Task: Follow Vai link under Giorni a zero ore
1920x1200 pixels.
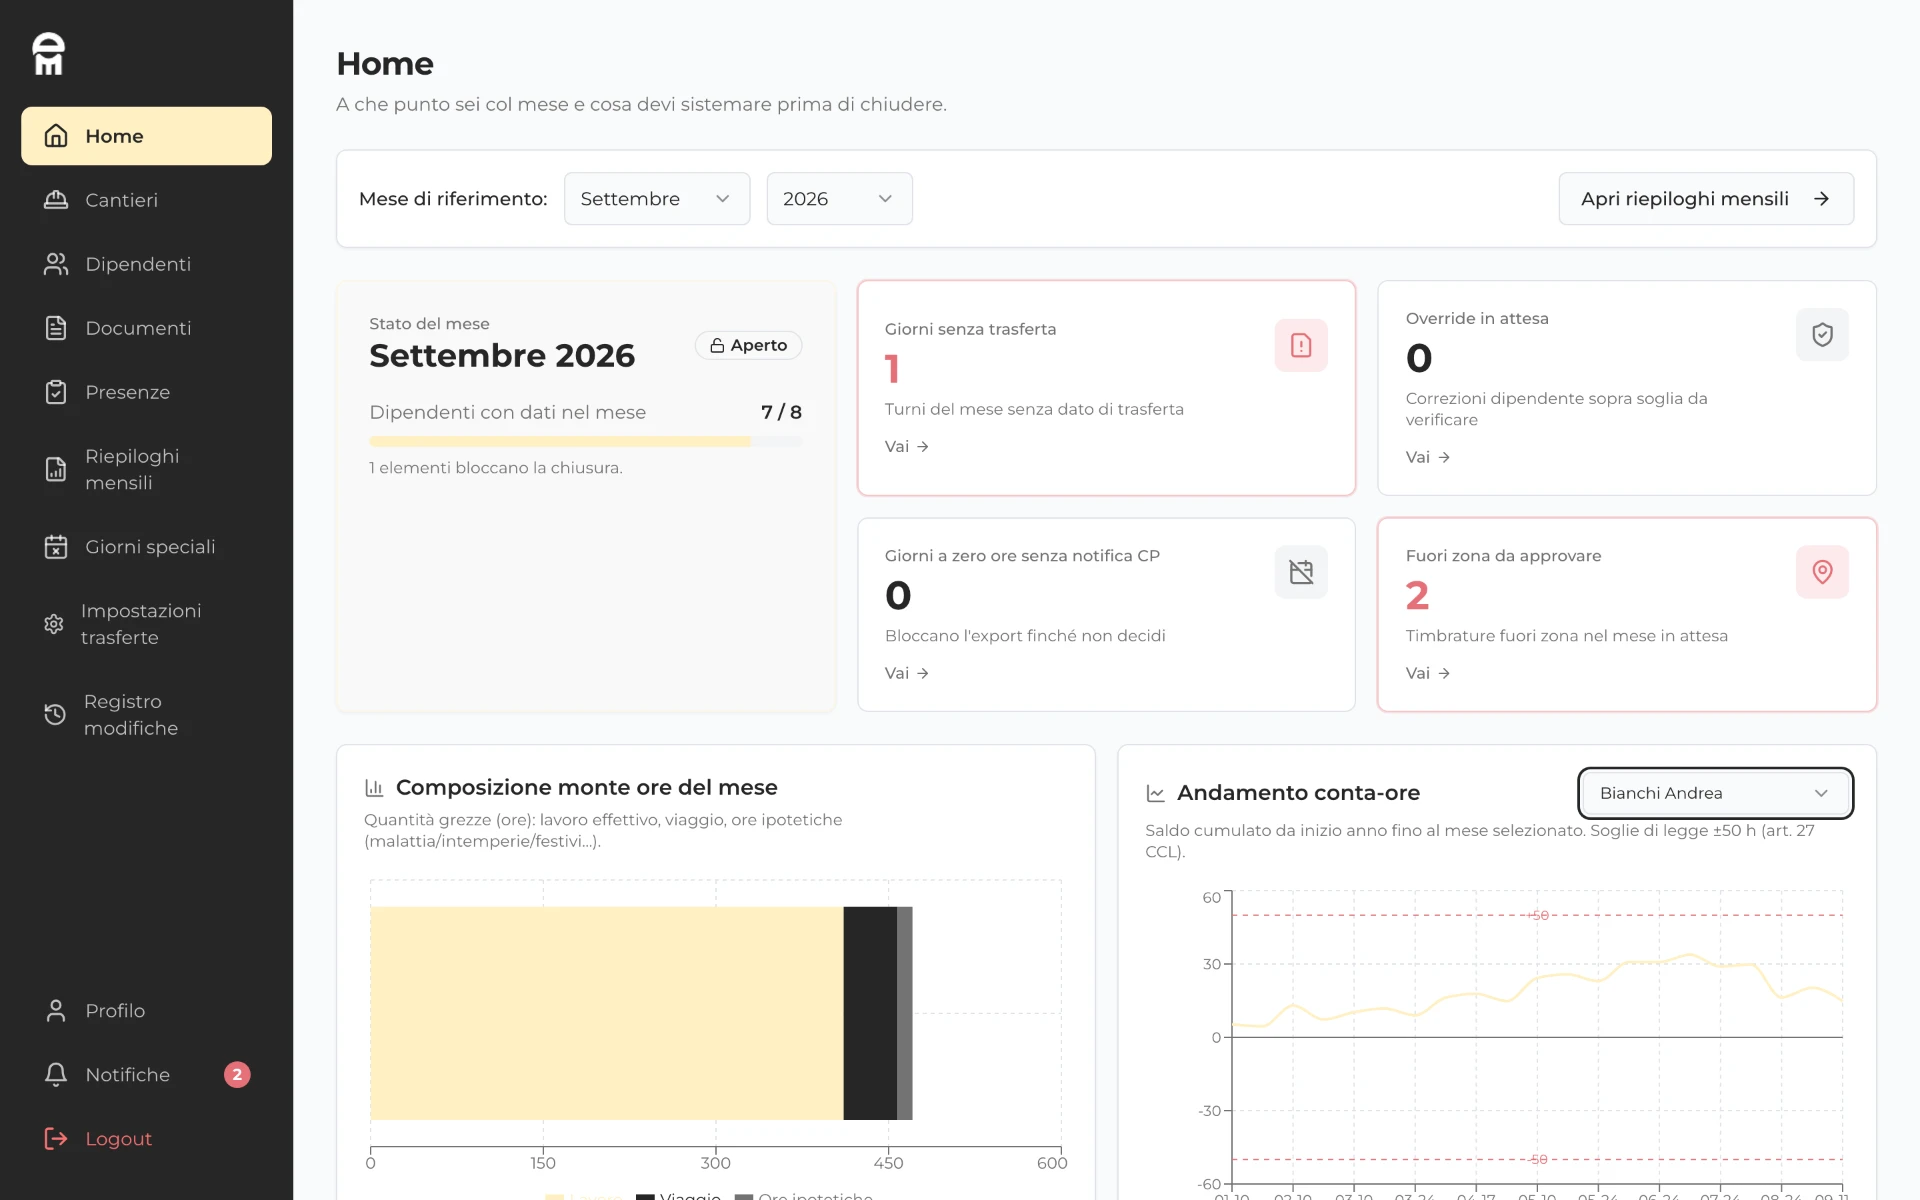Action: coord(907,673)
